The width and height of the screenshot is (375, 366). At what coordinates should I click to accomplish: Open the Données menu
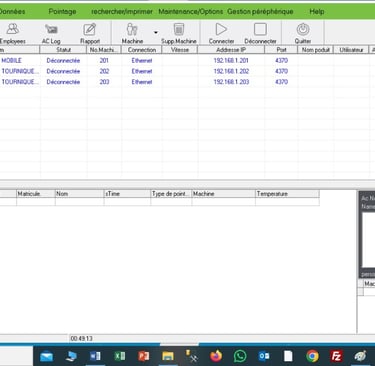(12, 12)
